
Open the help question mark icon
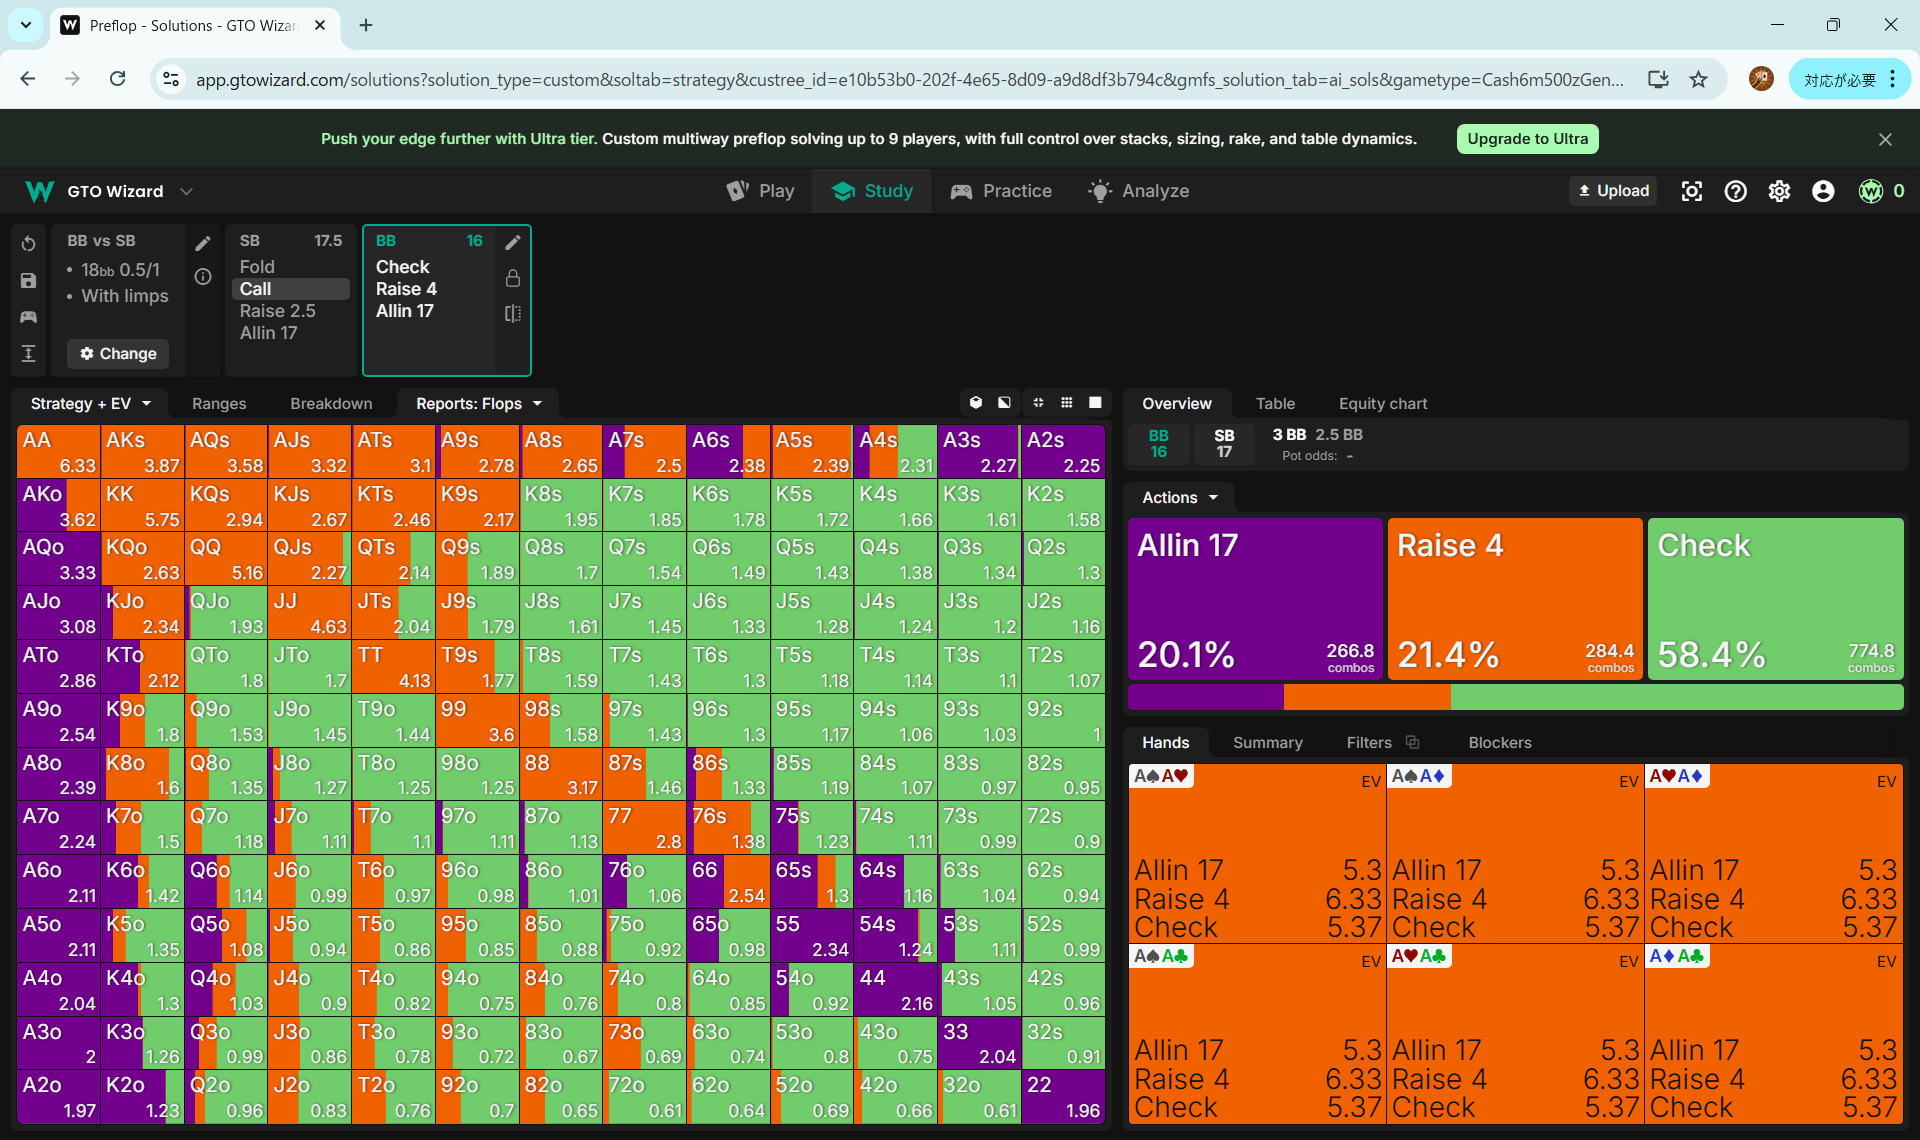(1735, 191)
